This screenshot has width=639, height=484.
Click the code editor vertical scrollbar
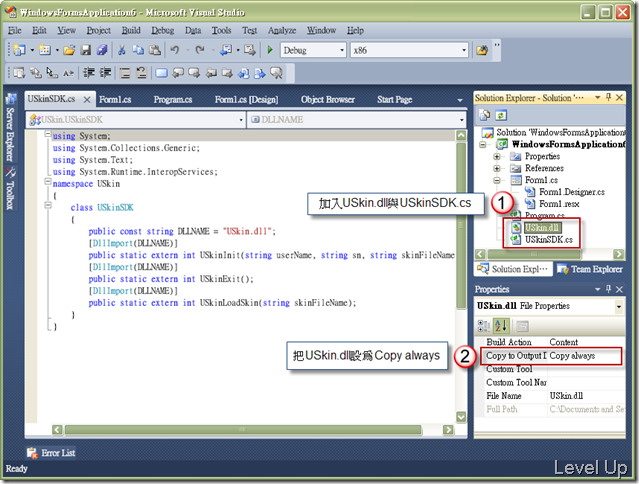[x=461, y=276]
